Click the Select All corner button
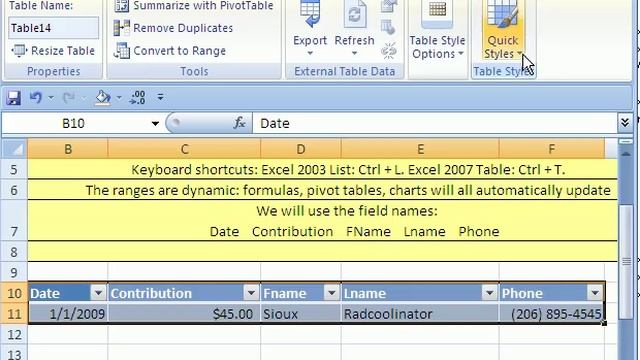 [15, 149]
